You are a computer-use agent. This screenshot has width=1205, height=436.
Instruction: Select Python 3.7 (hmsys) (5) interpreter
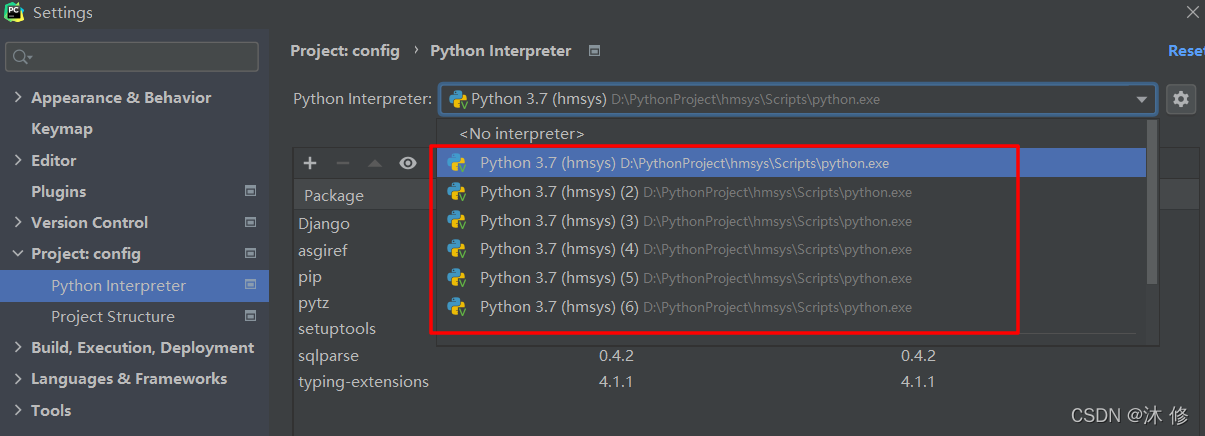click(x=791, y=278)
